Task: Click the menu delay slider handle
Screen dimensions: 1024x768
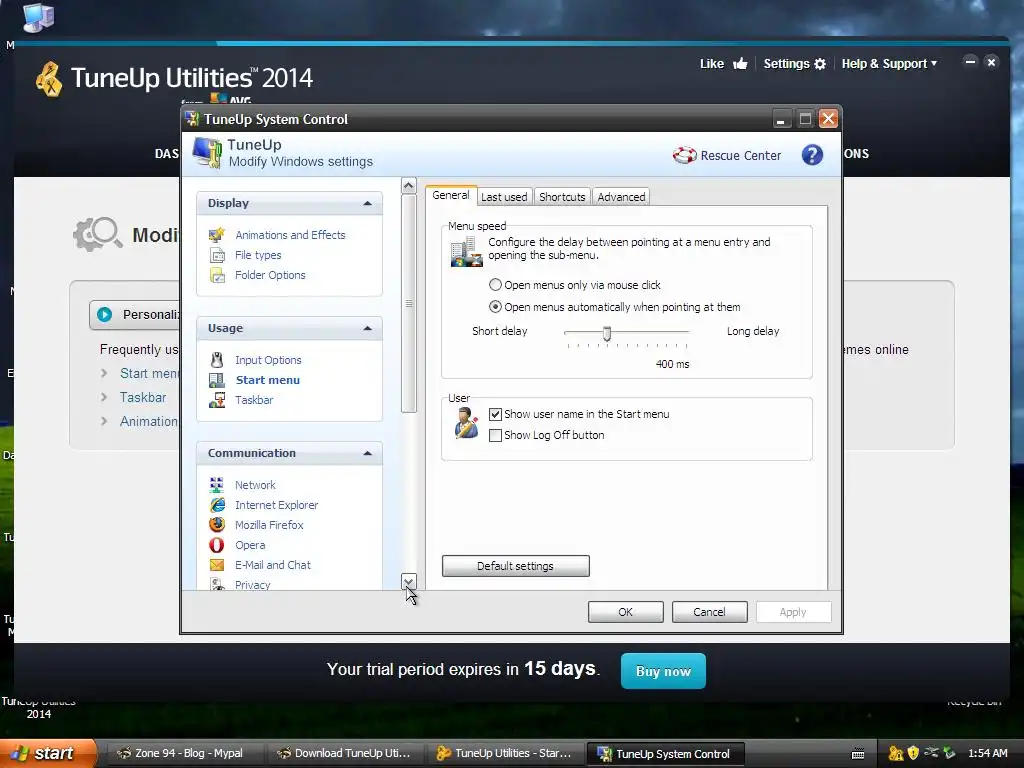Action: pos(607,334)
